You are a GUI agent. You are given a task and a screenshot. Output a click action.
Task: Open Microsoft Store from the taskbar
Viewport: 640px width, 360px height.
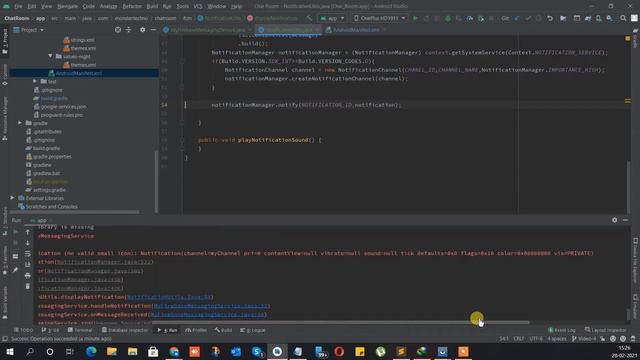click(153, 351)
